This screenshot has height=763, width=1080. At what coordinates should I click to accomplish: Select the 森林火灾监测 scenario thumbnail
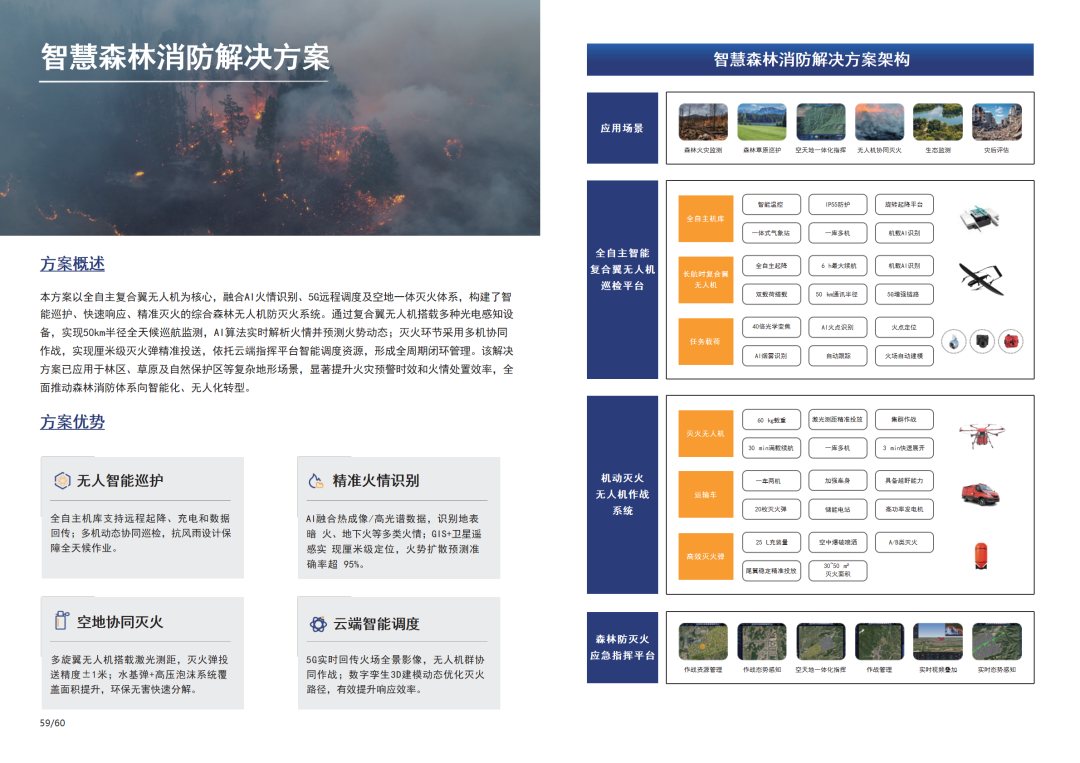tap(703, 122)
